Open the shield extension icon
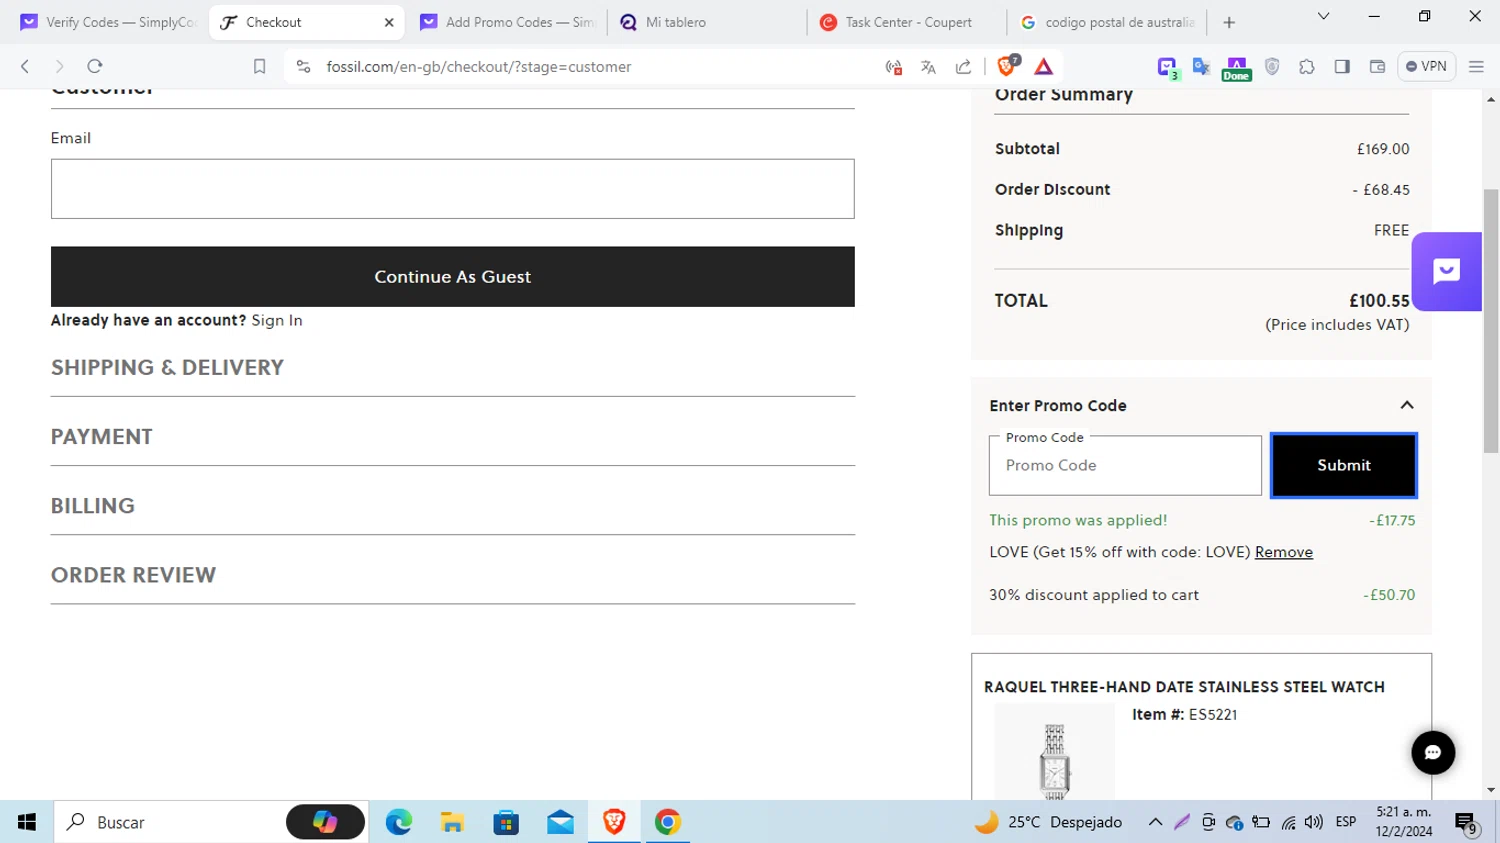 (x=1272, y=67)
